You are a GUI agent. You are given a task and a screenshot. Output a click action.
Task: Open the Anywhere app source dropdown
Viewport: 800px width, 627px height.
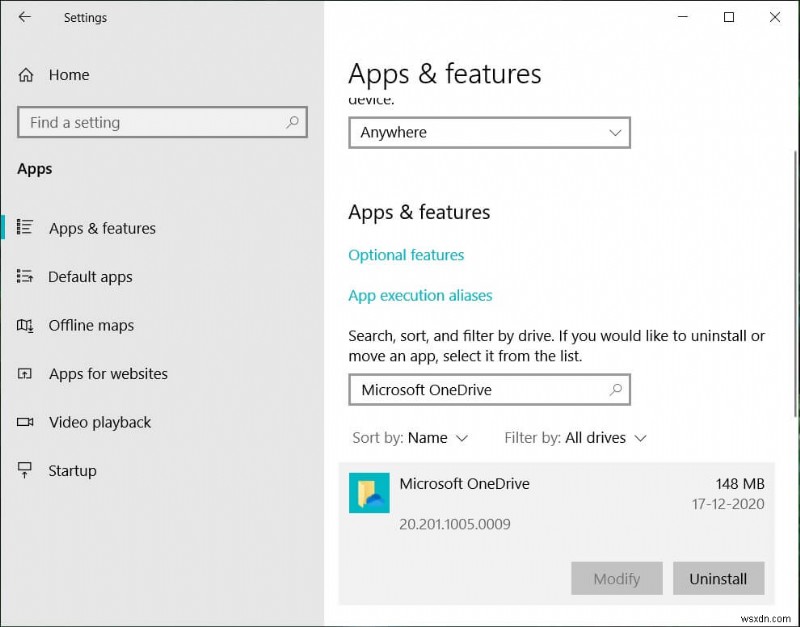[x=489, y=132]
